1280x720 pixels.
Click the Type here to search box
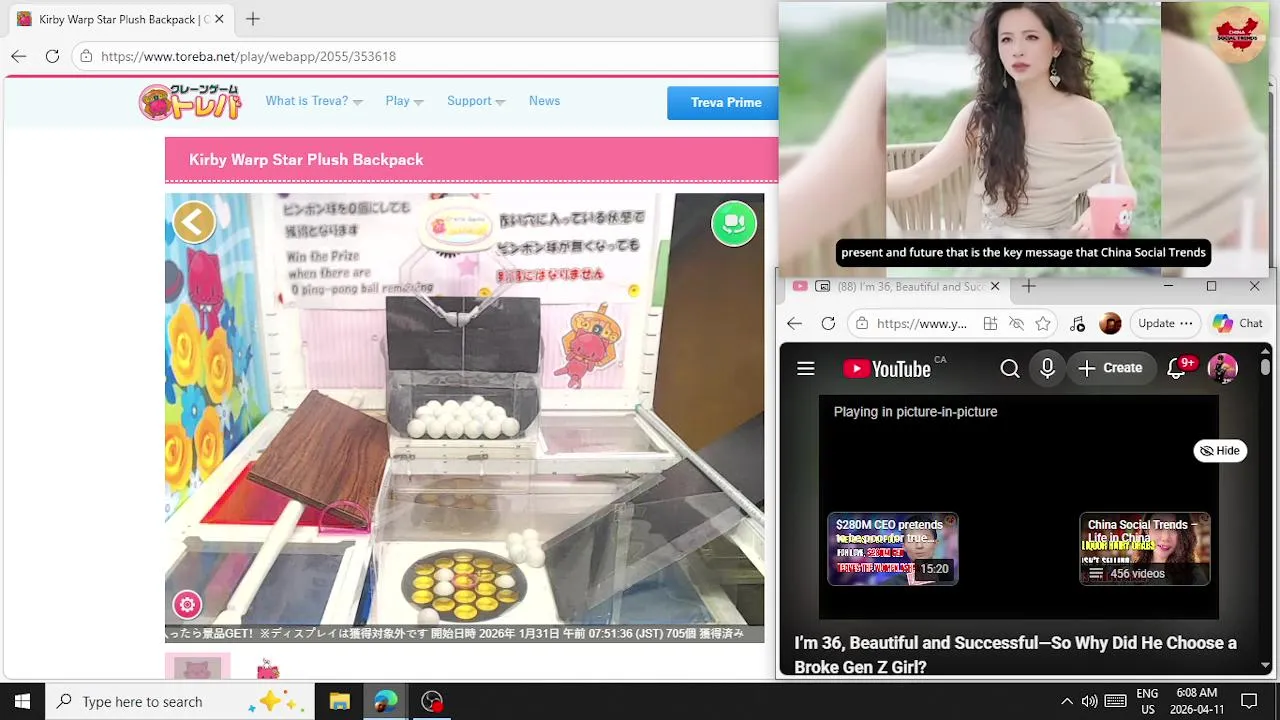tap(180, 702)
